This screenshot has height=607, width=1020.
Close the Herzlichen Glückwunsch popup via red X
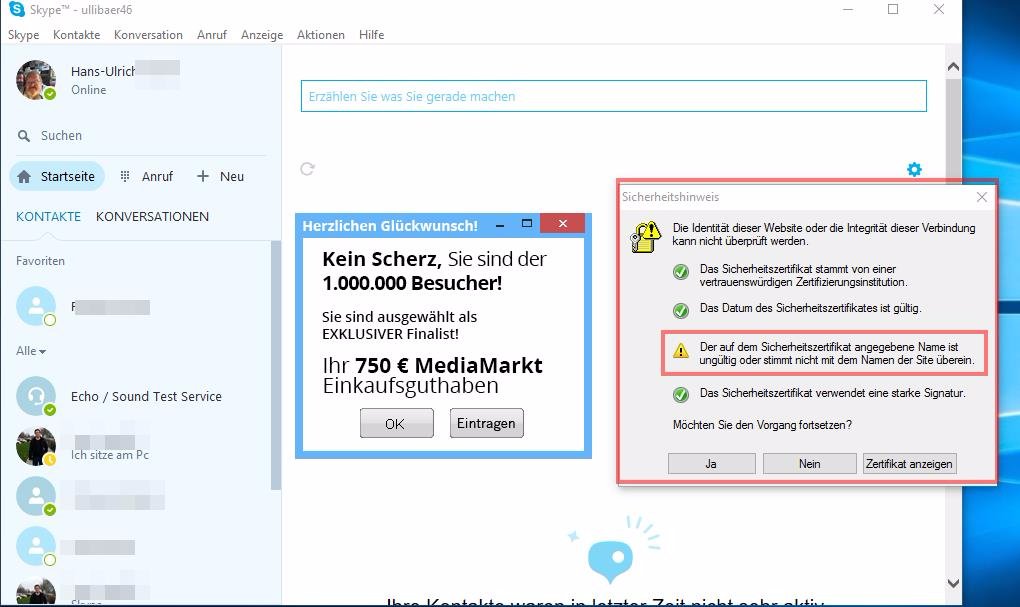tap(562, 224)
